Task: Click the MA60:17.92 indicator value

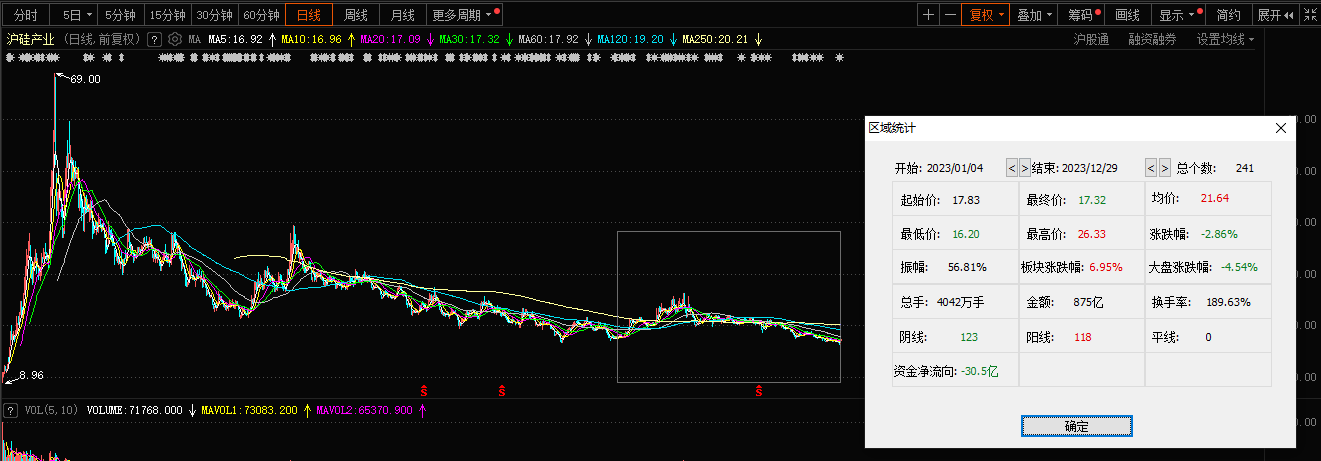Action: pyautogui.click(x=548, y=39)
